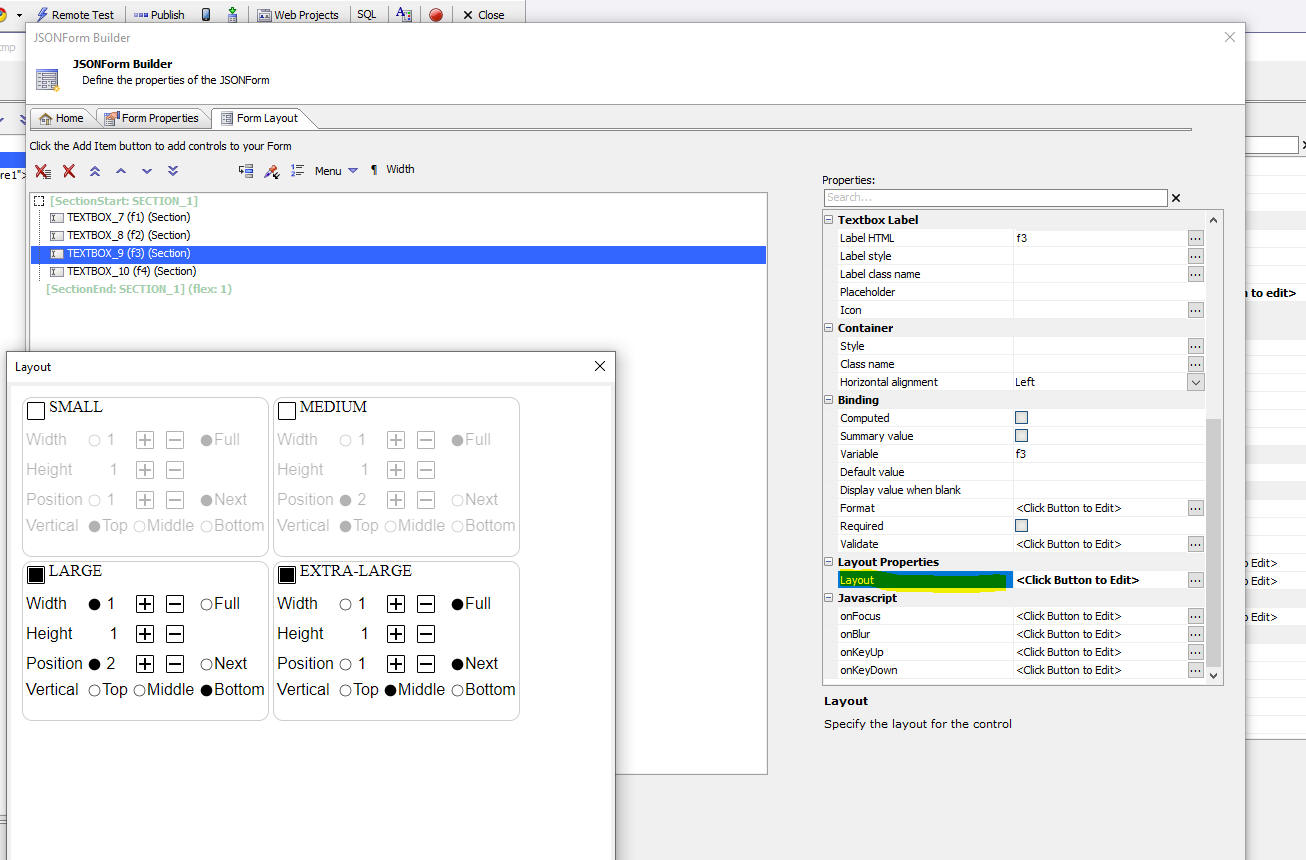The image size is (1306, 860).
Task: Select the SectionEnd: SECTION_1 tree node
Action: 139,289
